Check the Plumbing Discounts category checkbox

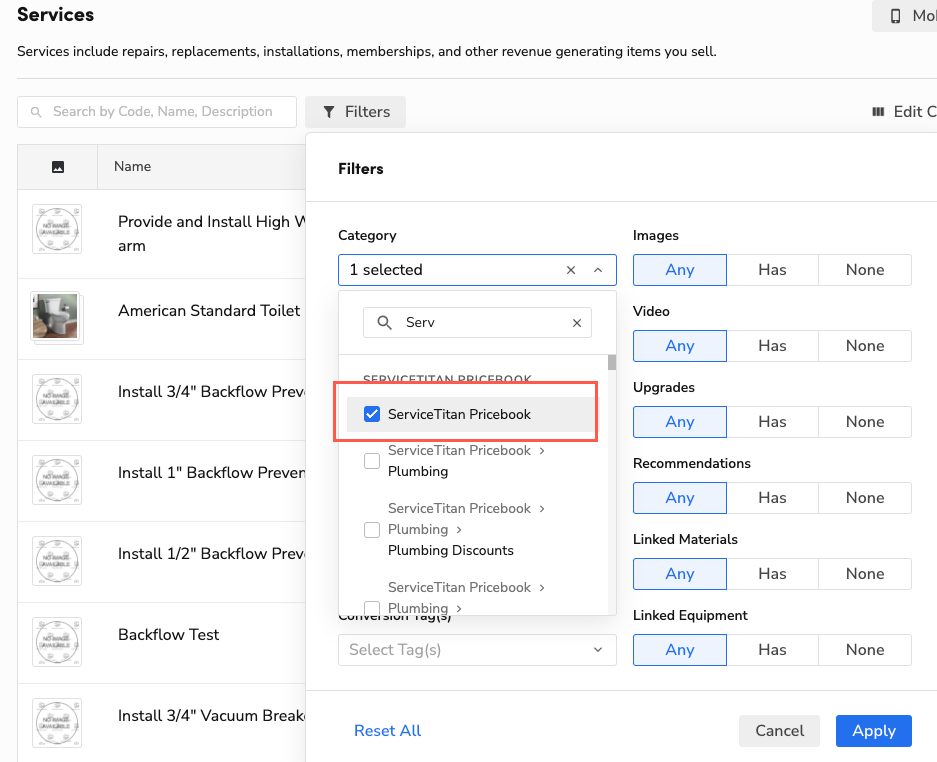coord(372,530)
